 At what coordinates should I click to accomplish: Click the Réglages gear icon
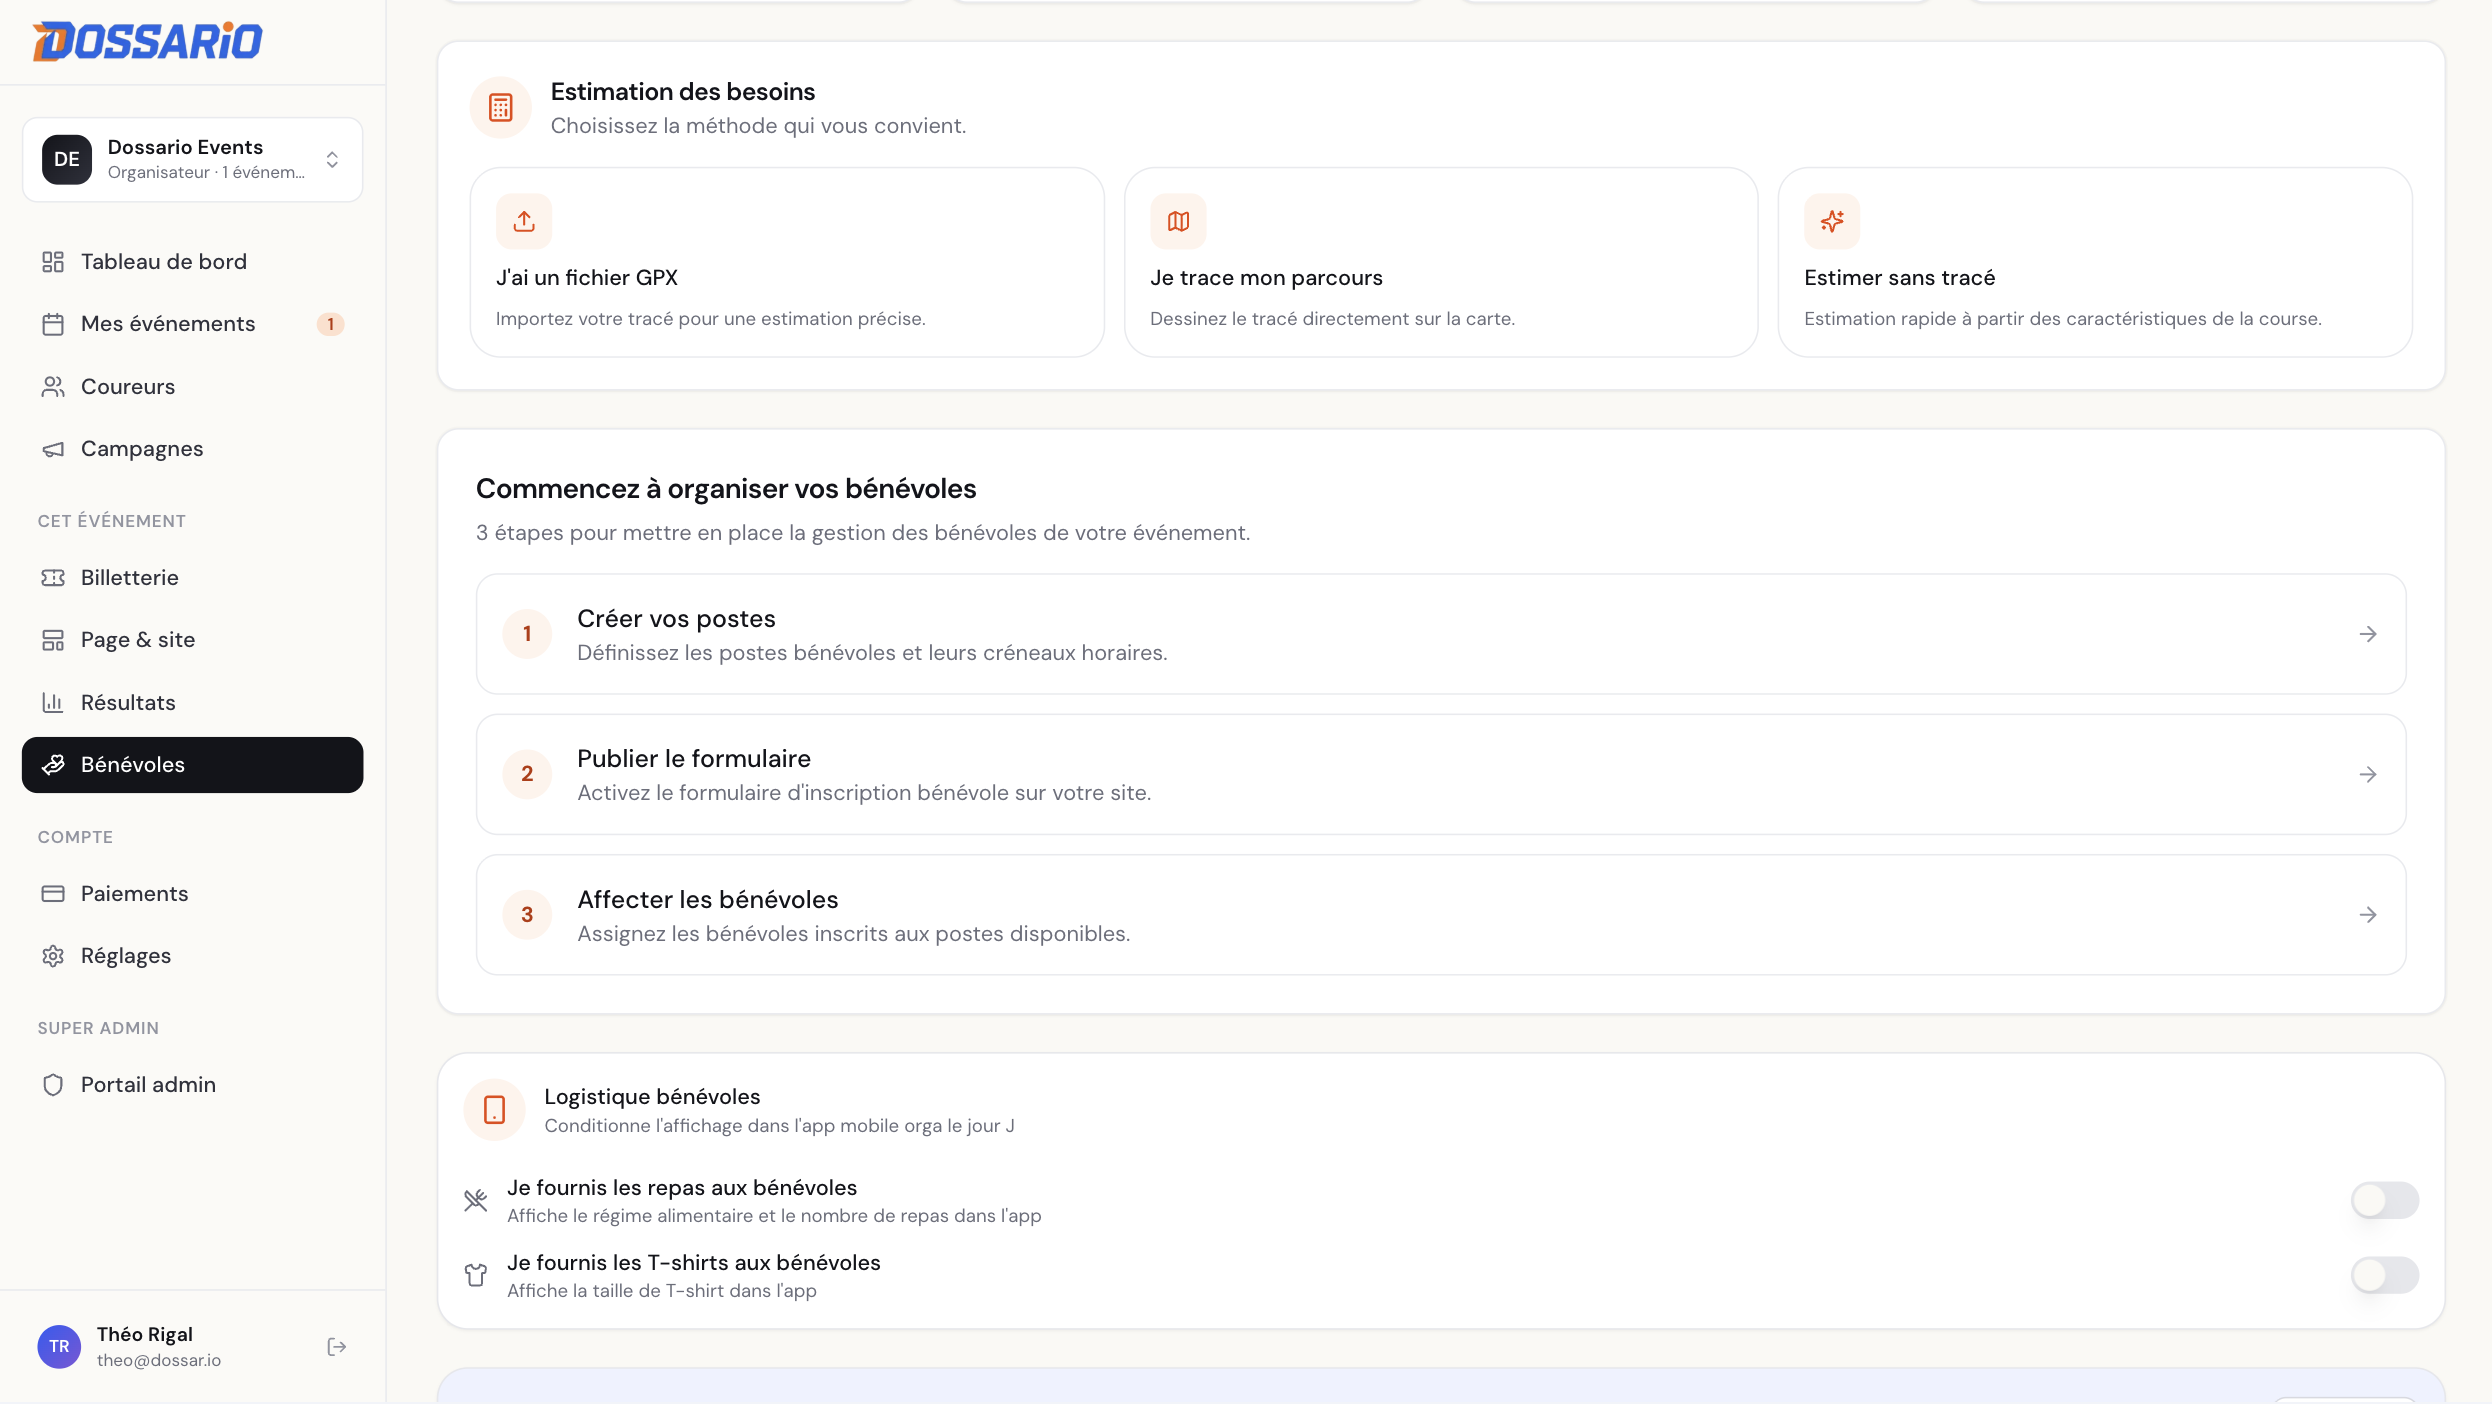(x=53, y=956)
